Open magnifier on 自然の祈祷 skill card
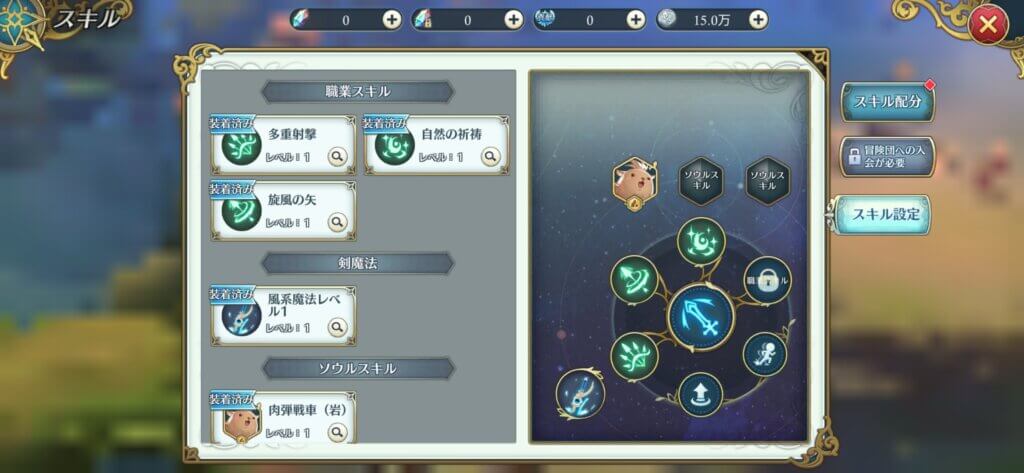 pyautogui.click(x=490, y=157)
